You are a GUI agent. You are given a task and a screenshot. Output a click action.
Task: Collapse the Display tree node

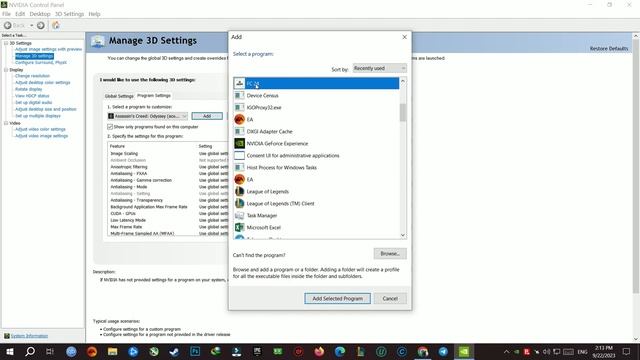(6, 70)
